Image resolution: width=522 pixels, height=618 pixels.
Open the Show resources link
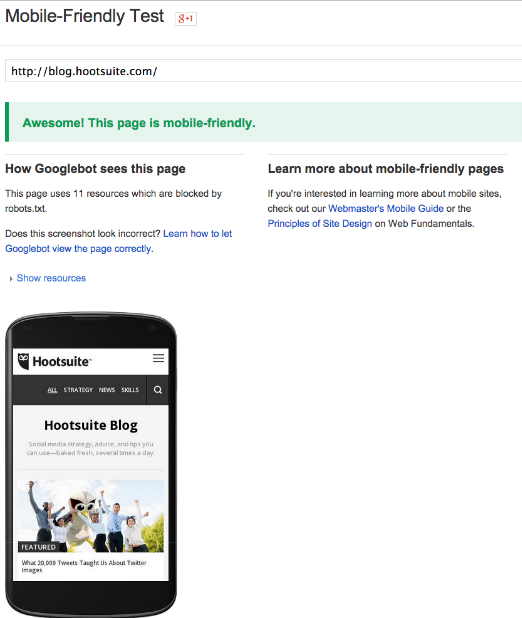pyautogui.click(x=51, y=278)
